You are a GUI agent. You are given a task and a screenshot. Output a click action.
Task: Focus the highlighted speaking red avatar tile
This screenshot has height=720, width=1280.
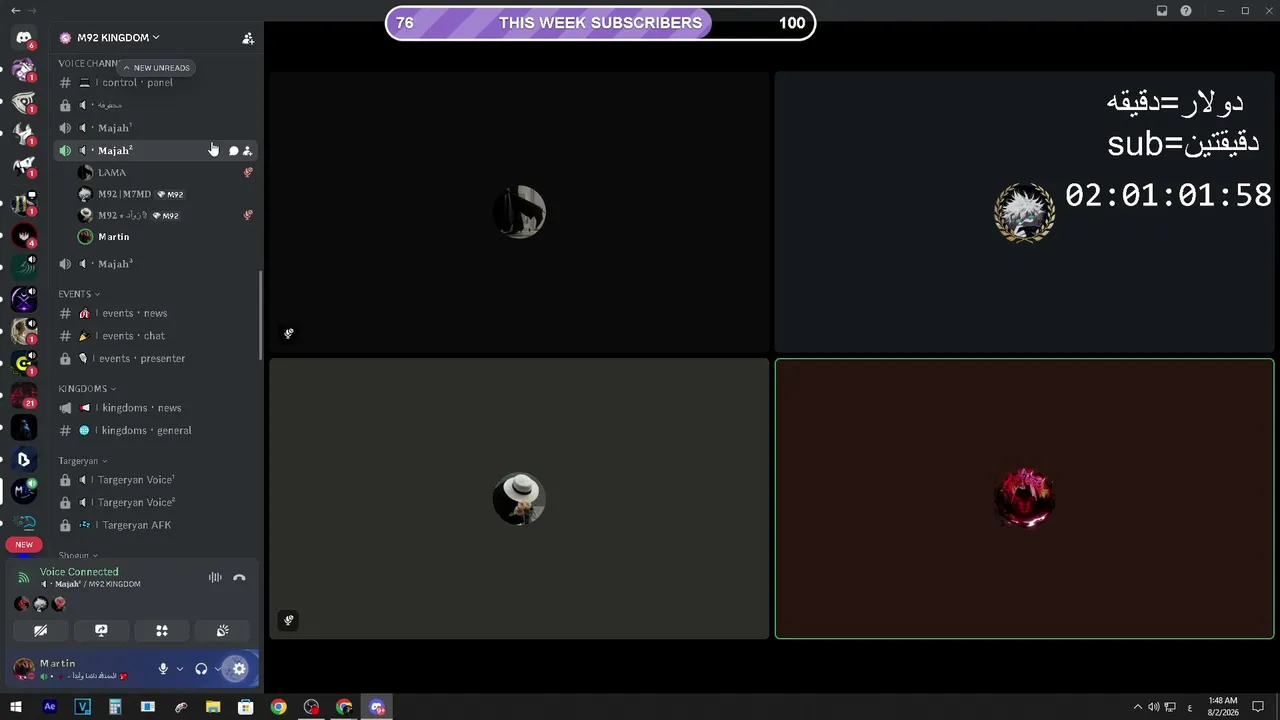click(1025, 498)
